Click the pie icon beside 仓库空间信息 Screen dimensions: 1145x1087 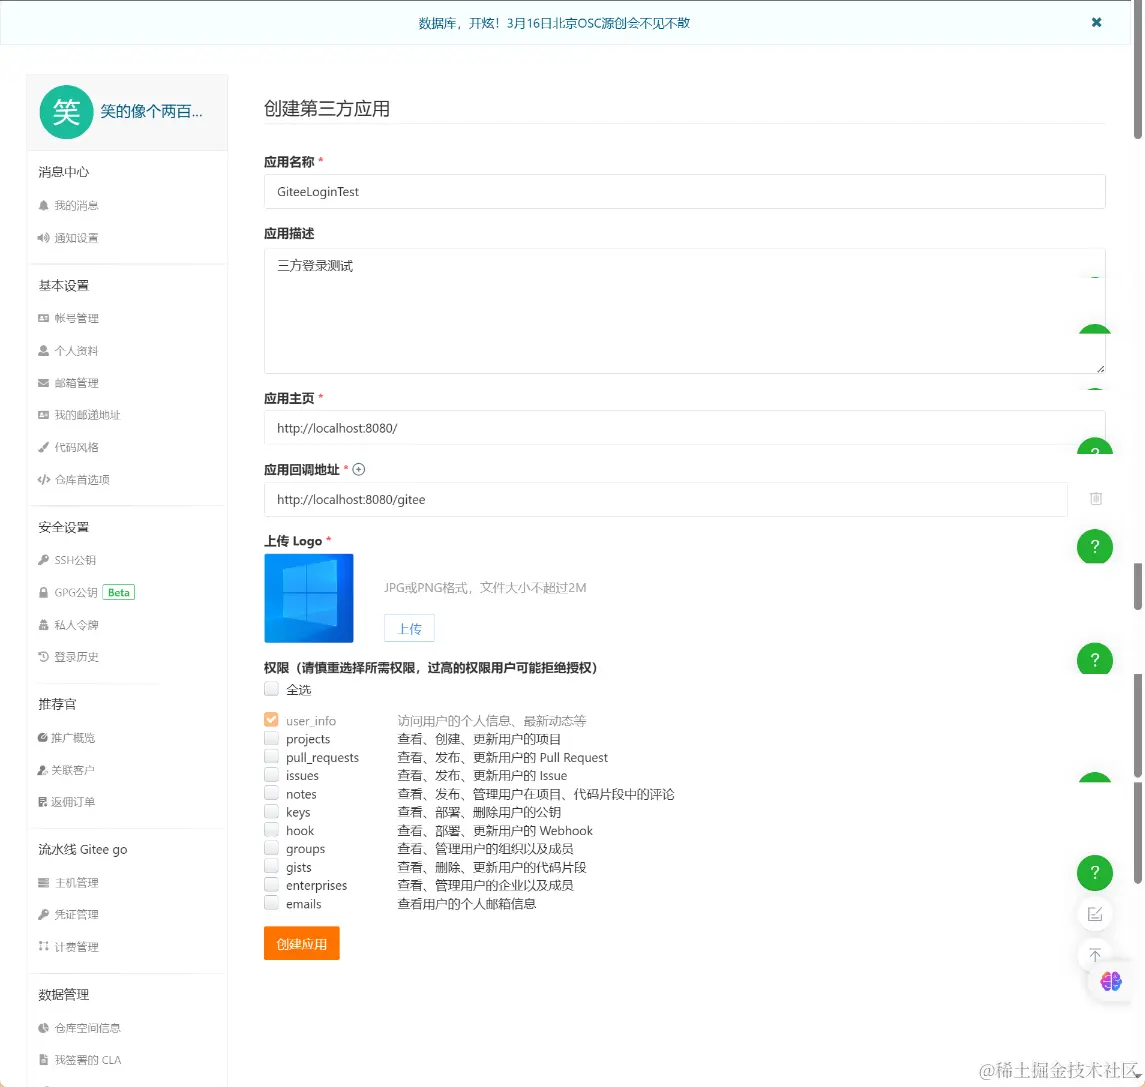tap(44, 1028)
